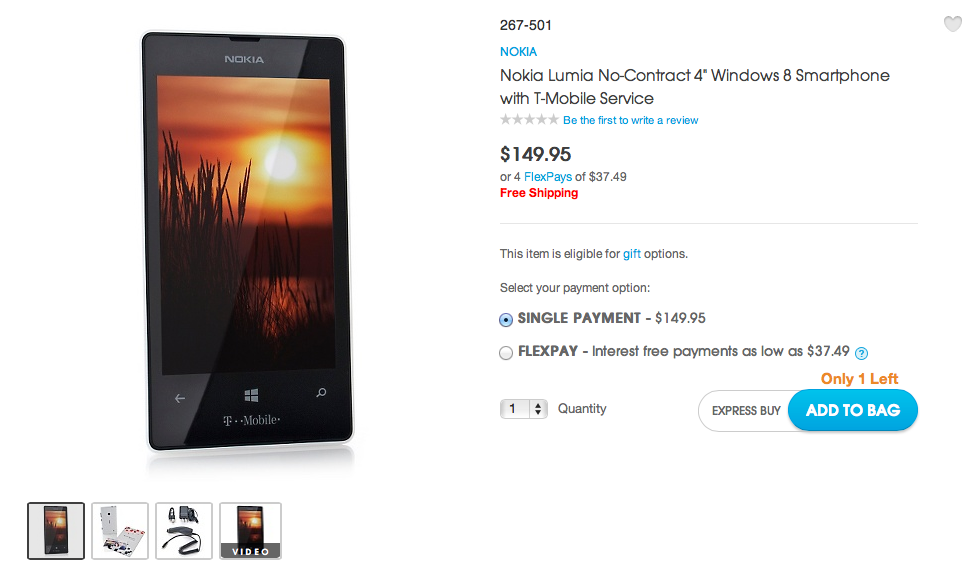Open the FlexPays link under the price
The height and width of the screenshot is (569, 975).
pyautogui.click(x=548, y=177)
